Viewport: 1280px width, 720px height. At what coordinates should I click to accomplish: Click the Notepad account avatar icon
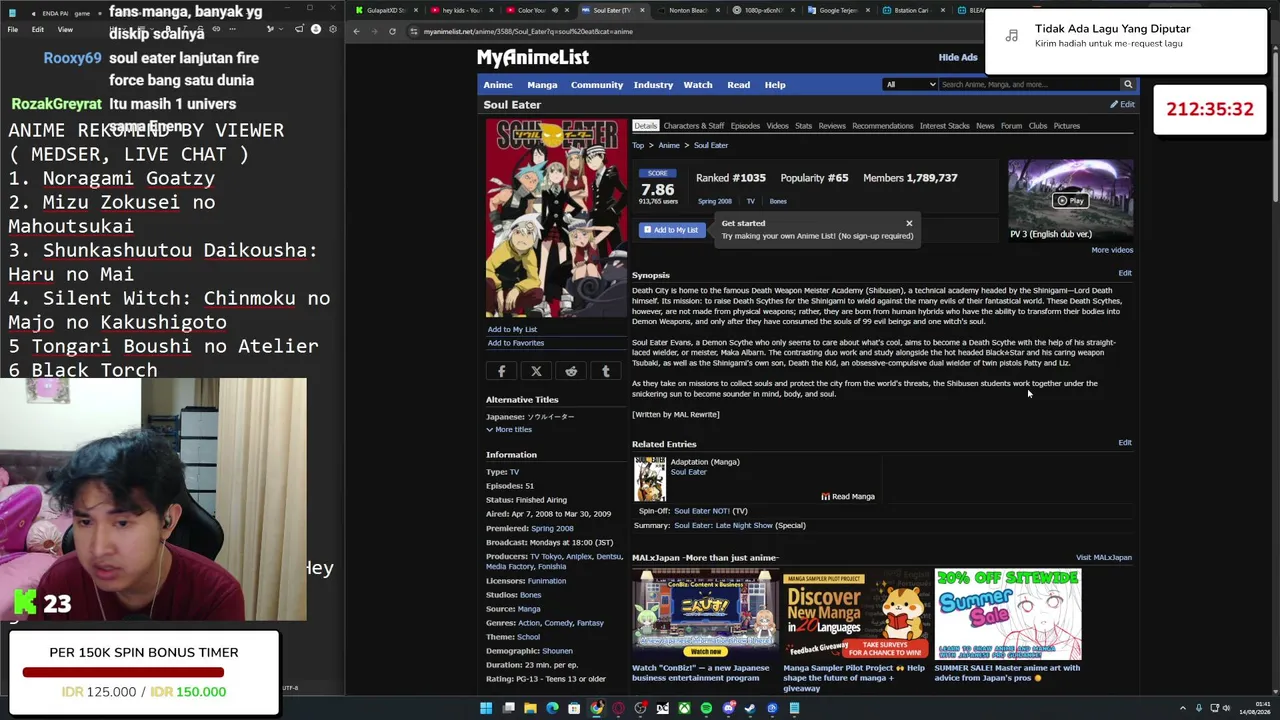316,29
